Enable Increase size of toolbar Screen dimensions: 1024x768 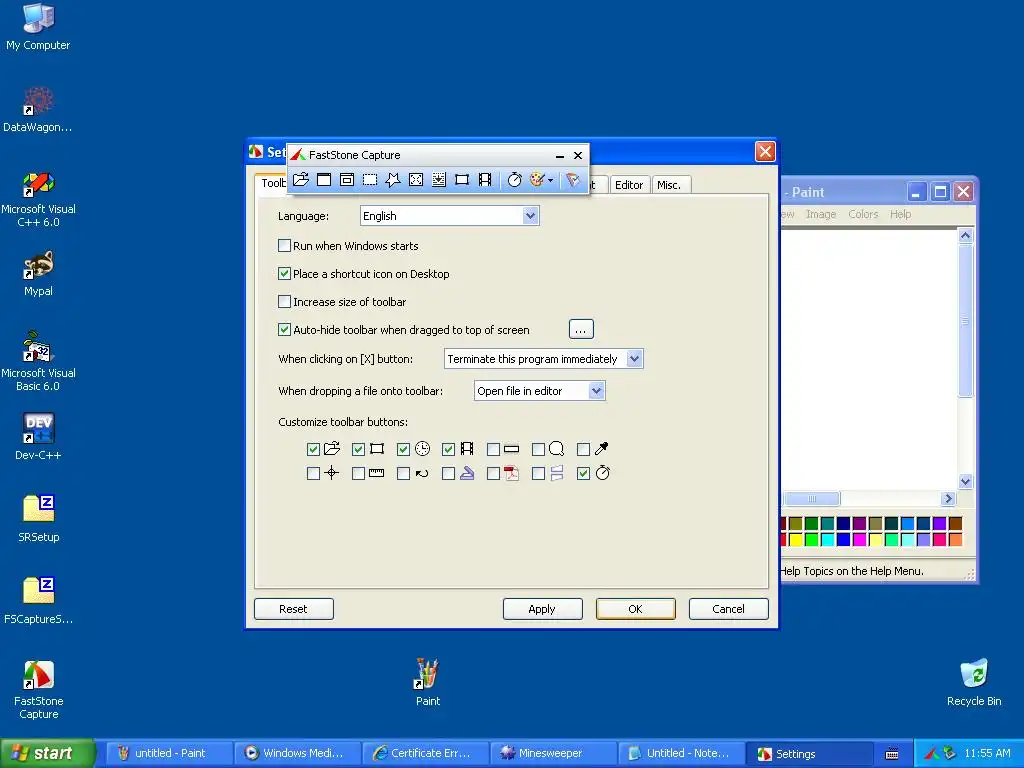[x=284, y=302]
